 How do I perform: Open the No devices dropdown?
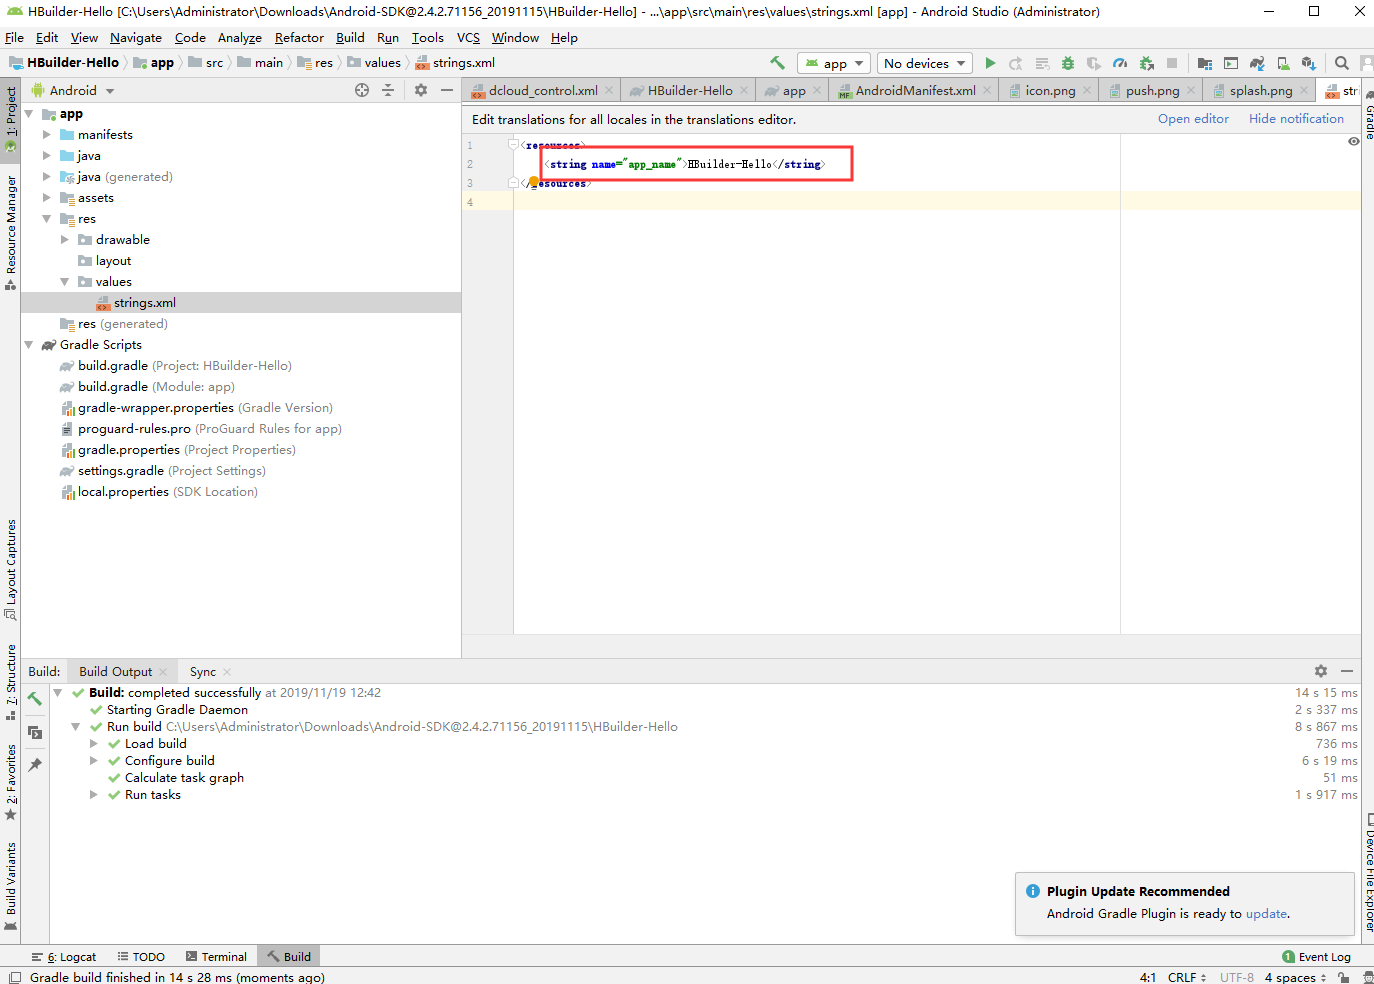click(925, 63)
